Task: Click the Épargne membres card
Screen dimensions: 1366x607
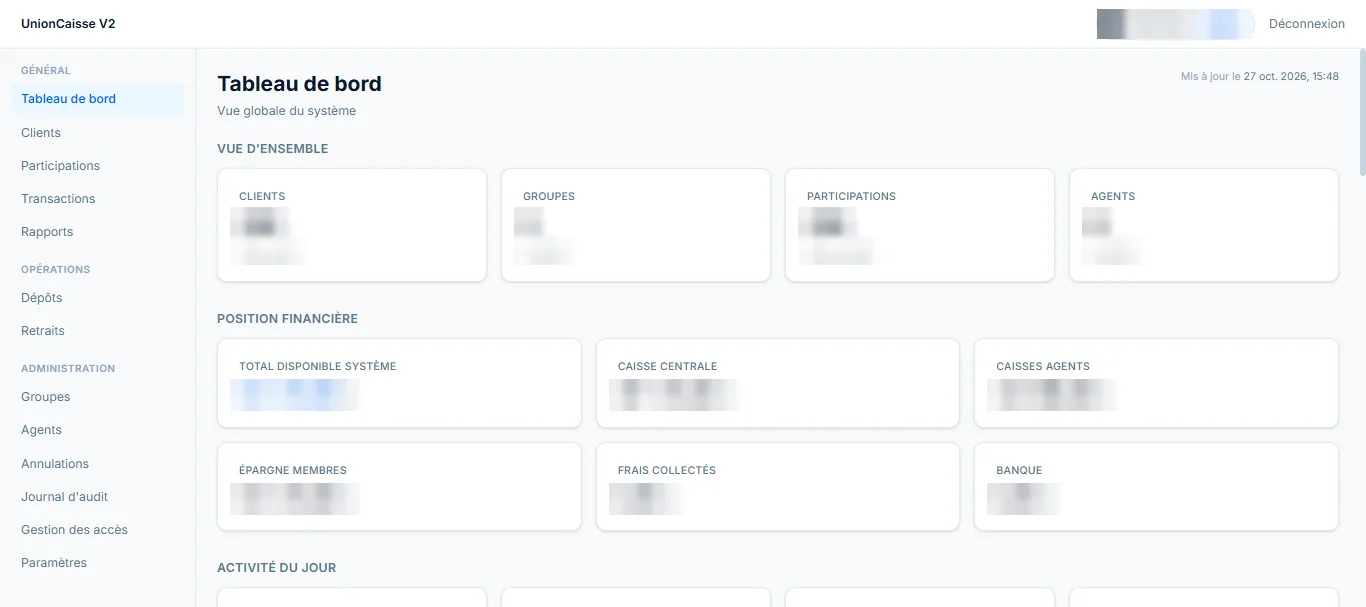Action: (399, 487)
